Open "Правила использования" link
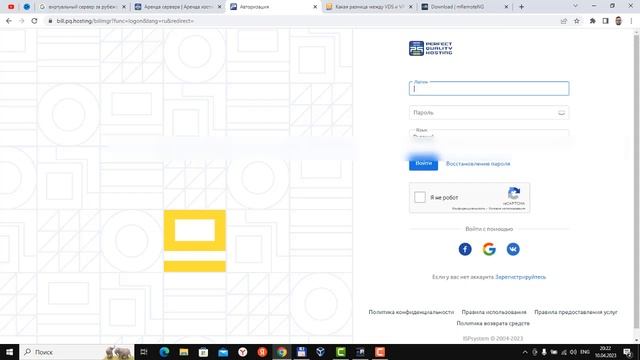The width and height of the screenshot is (640, 360). (x=494, y=312)
